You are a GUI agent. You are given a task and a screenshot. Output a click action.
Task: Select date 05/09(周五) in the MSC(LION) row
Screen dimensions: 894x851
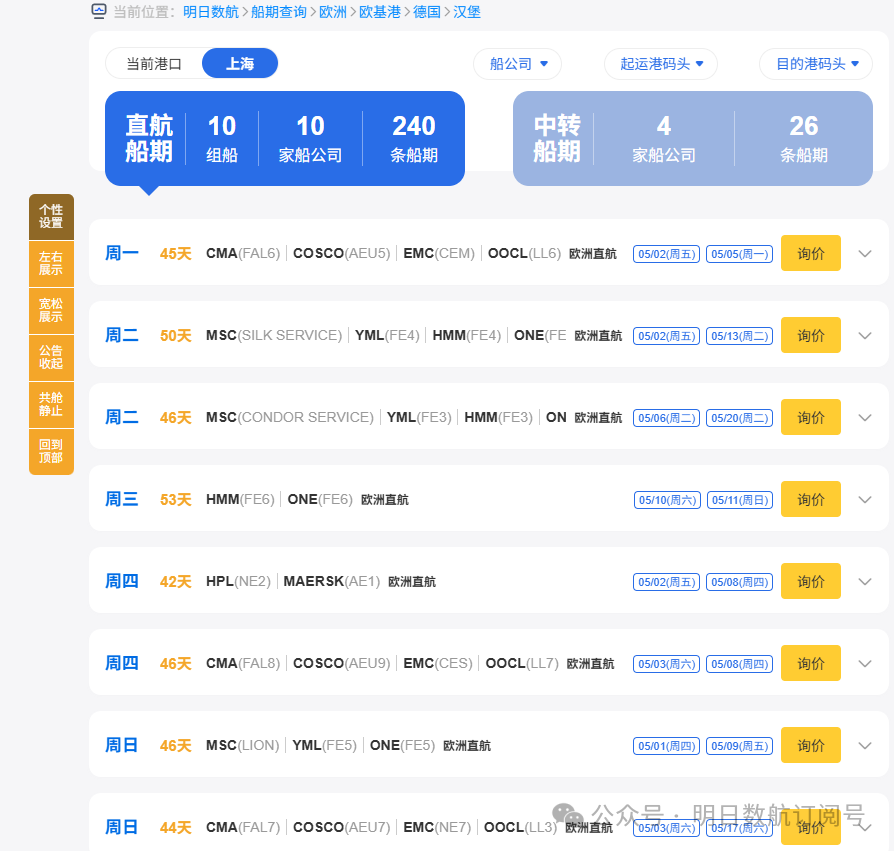click(x=739, y=747)
